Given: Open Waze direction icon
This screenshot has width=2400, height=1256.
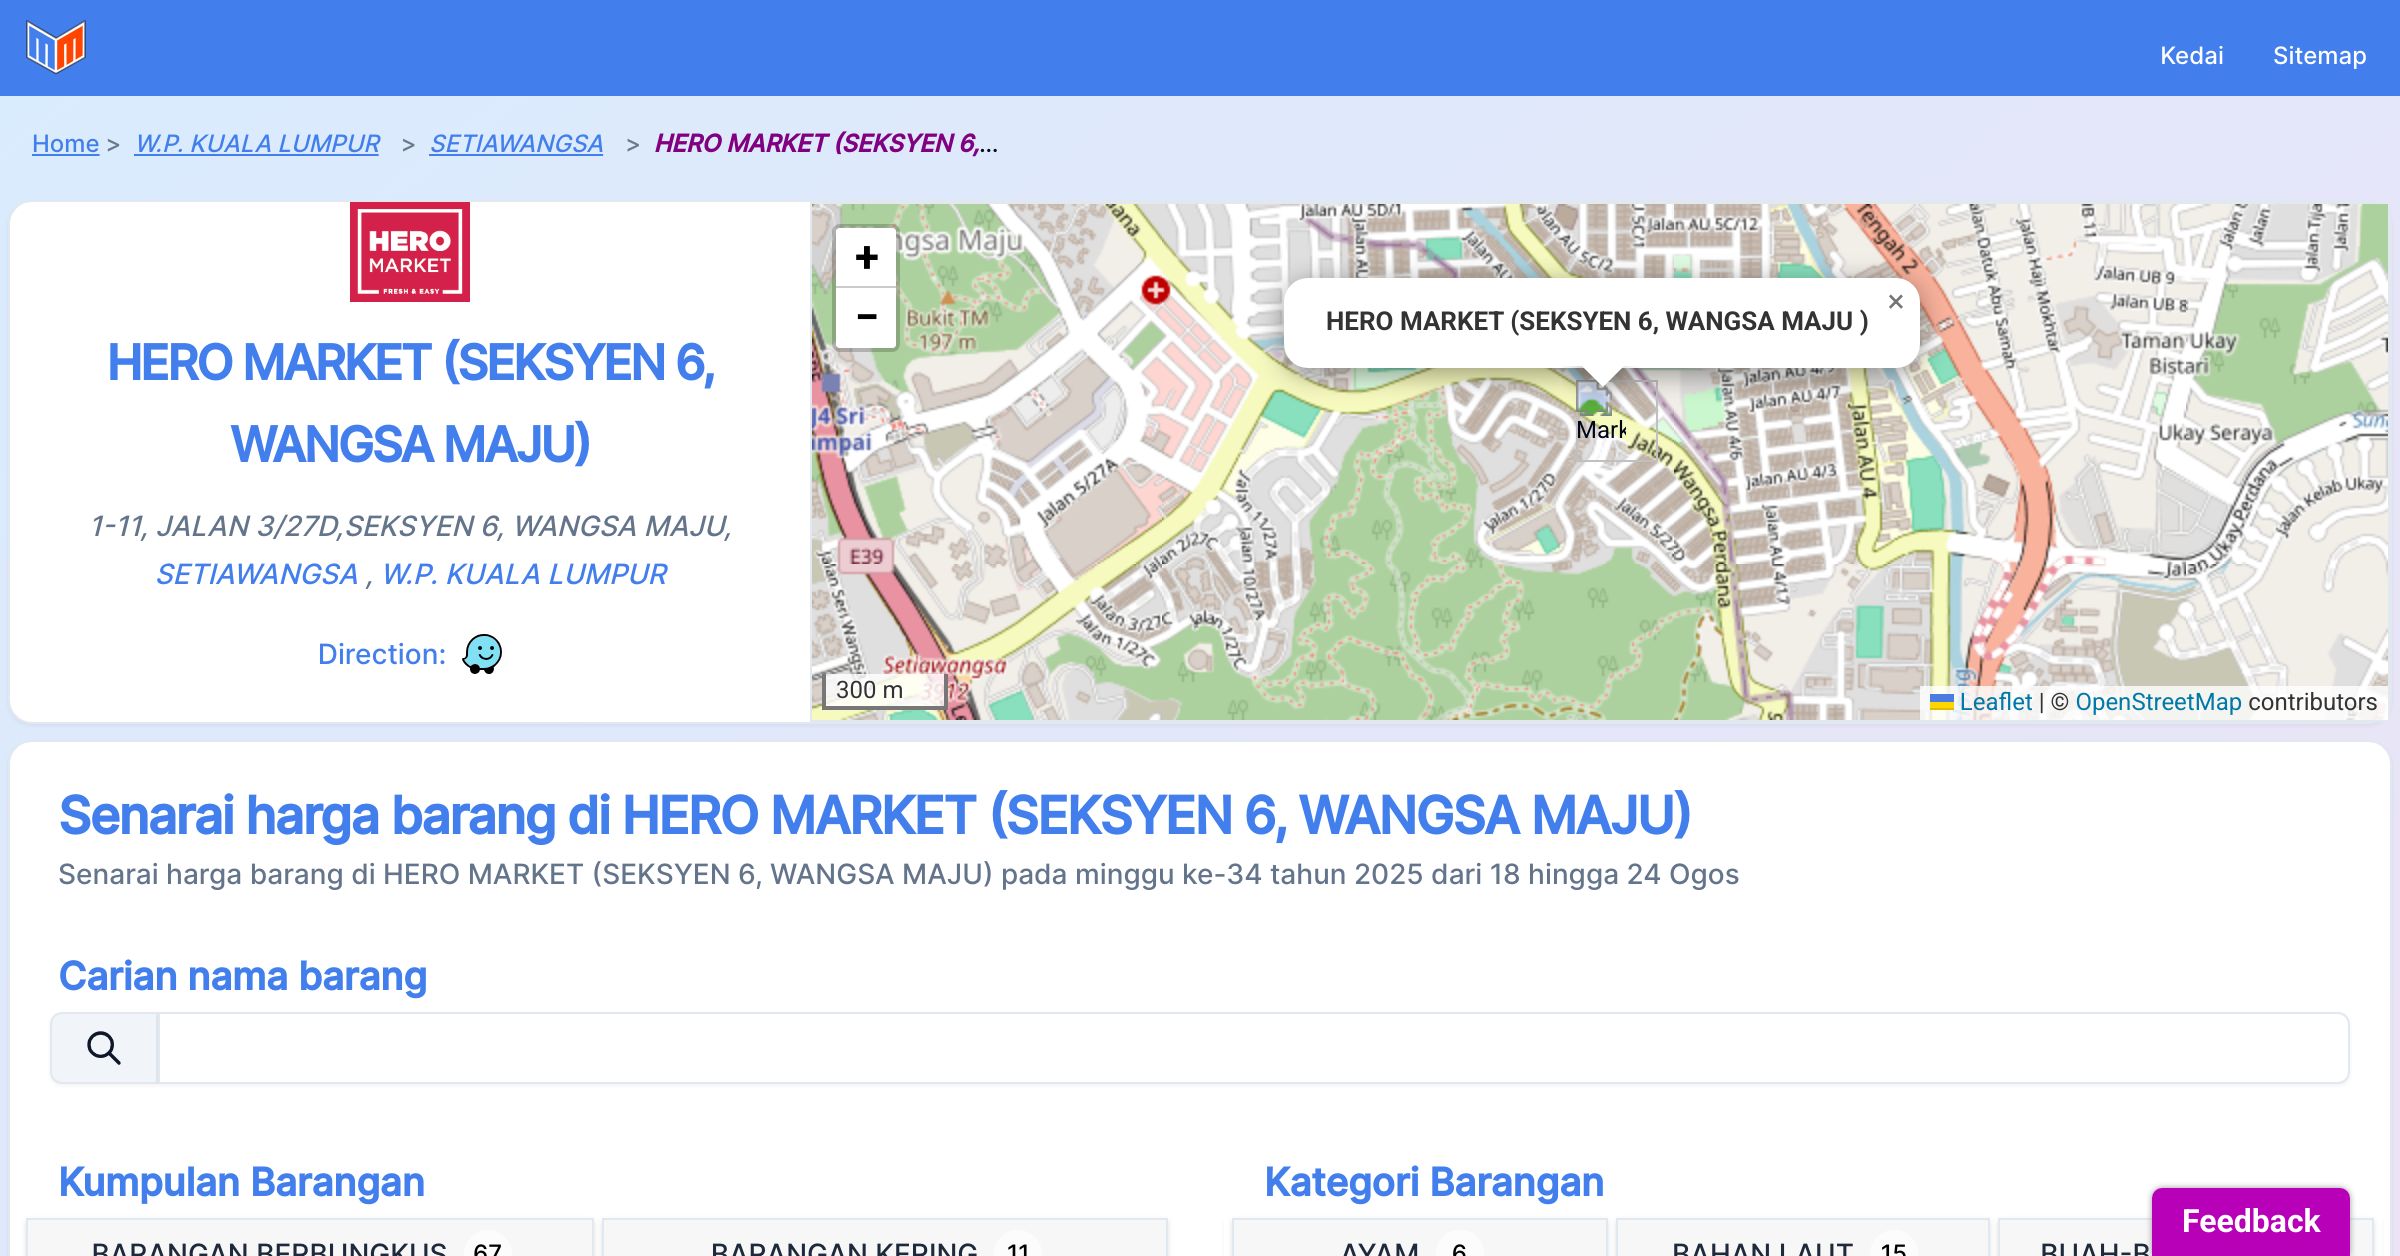Looking at the screenshot, I should tap(482, 654).
